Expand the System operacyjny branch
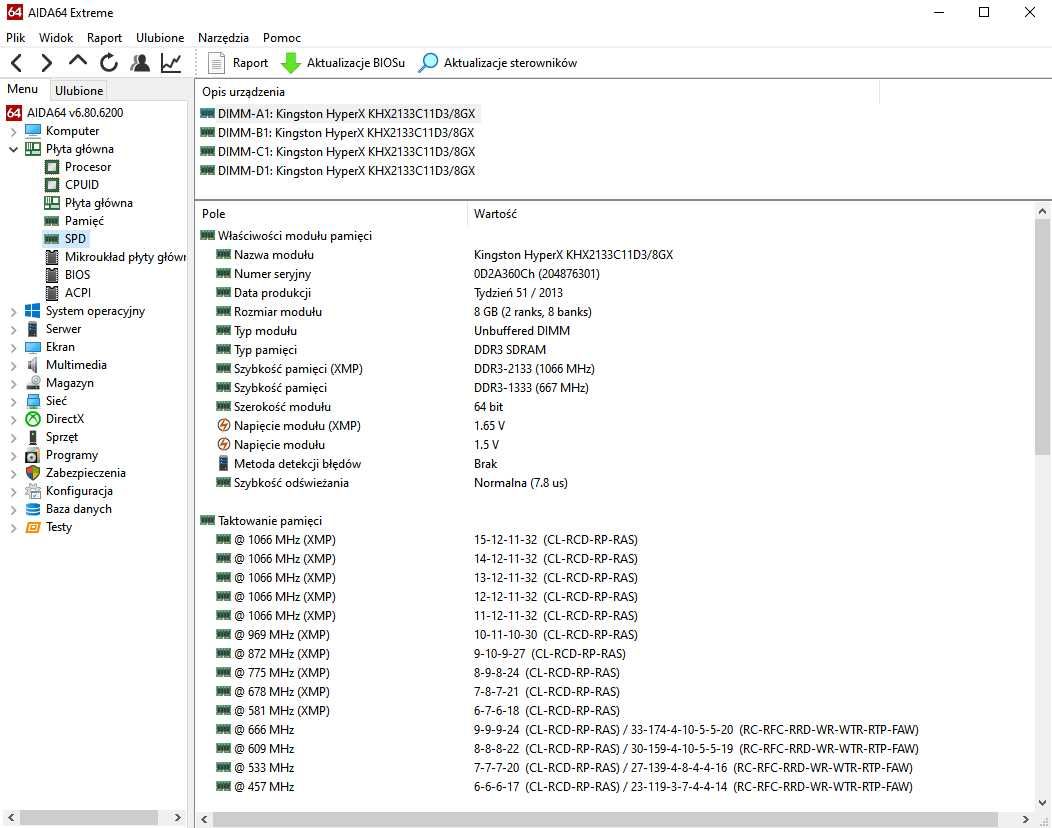 (x=13, y=311)
